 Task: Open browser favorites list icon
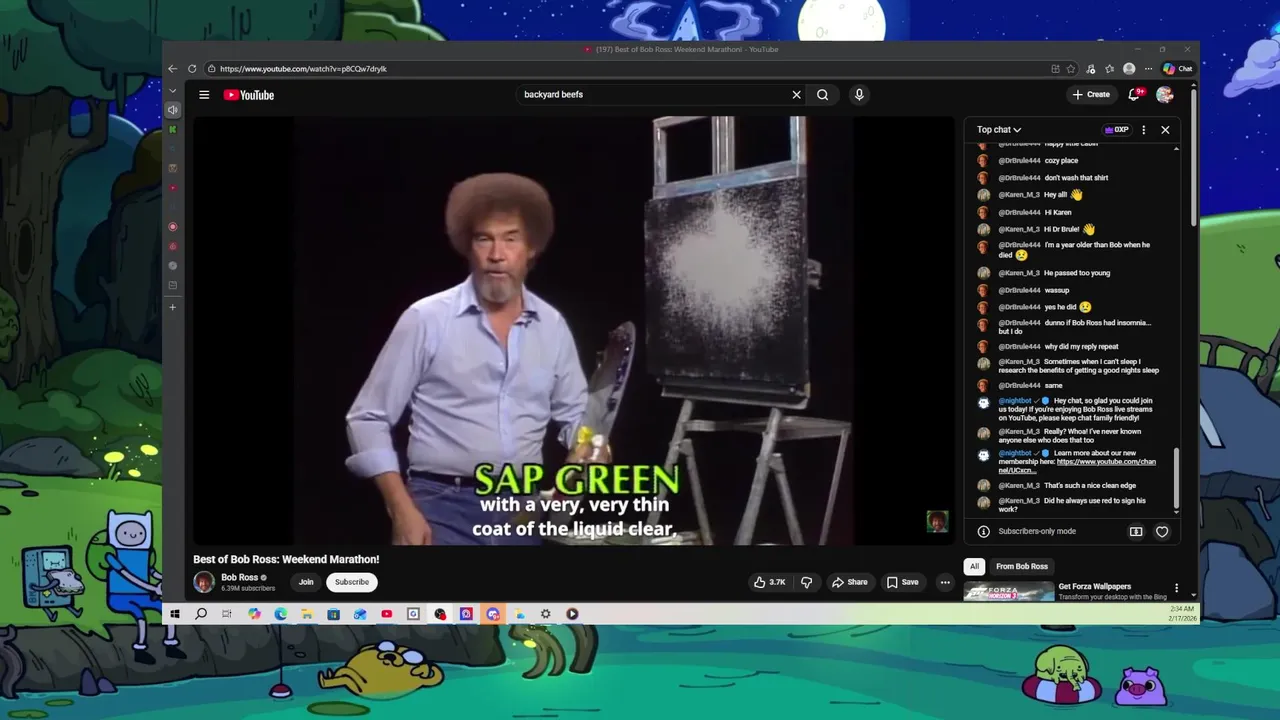pyautogui.click(x=1110, y=69)
